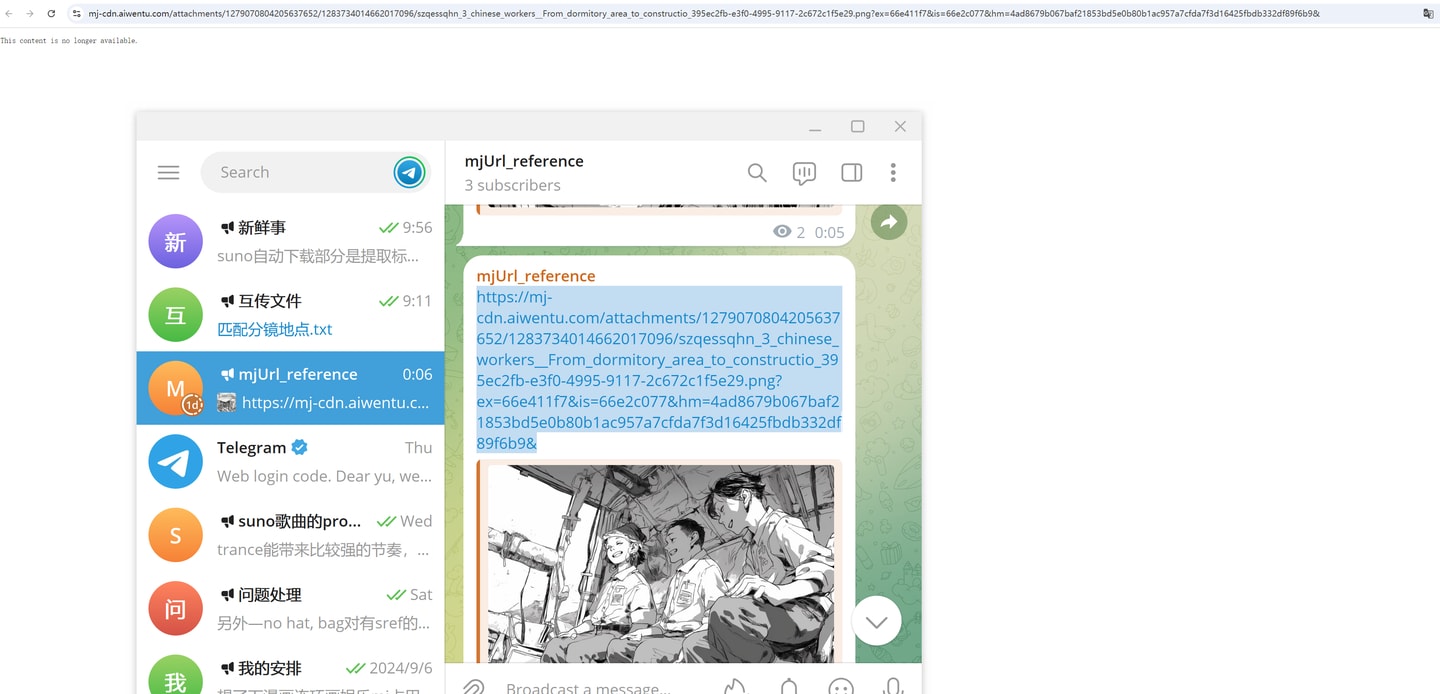1440x694 pixels.
Task: Click the eye views icon showing 2
Action: tap(782, 232)
